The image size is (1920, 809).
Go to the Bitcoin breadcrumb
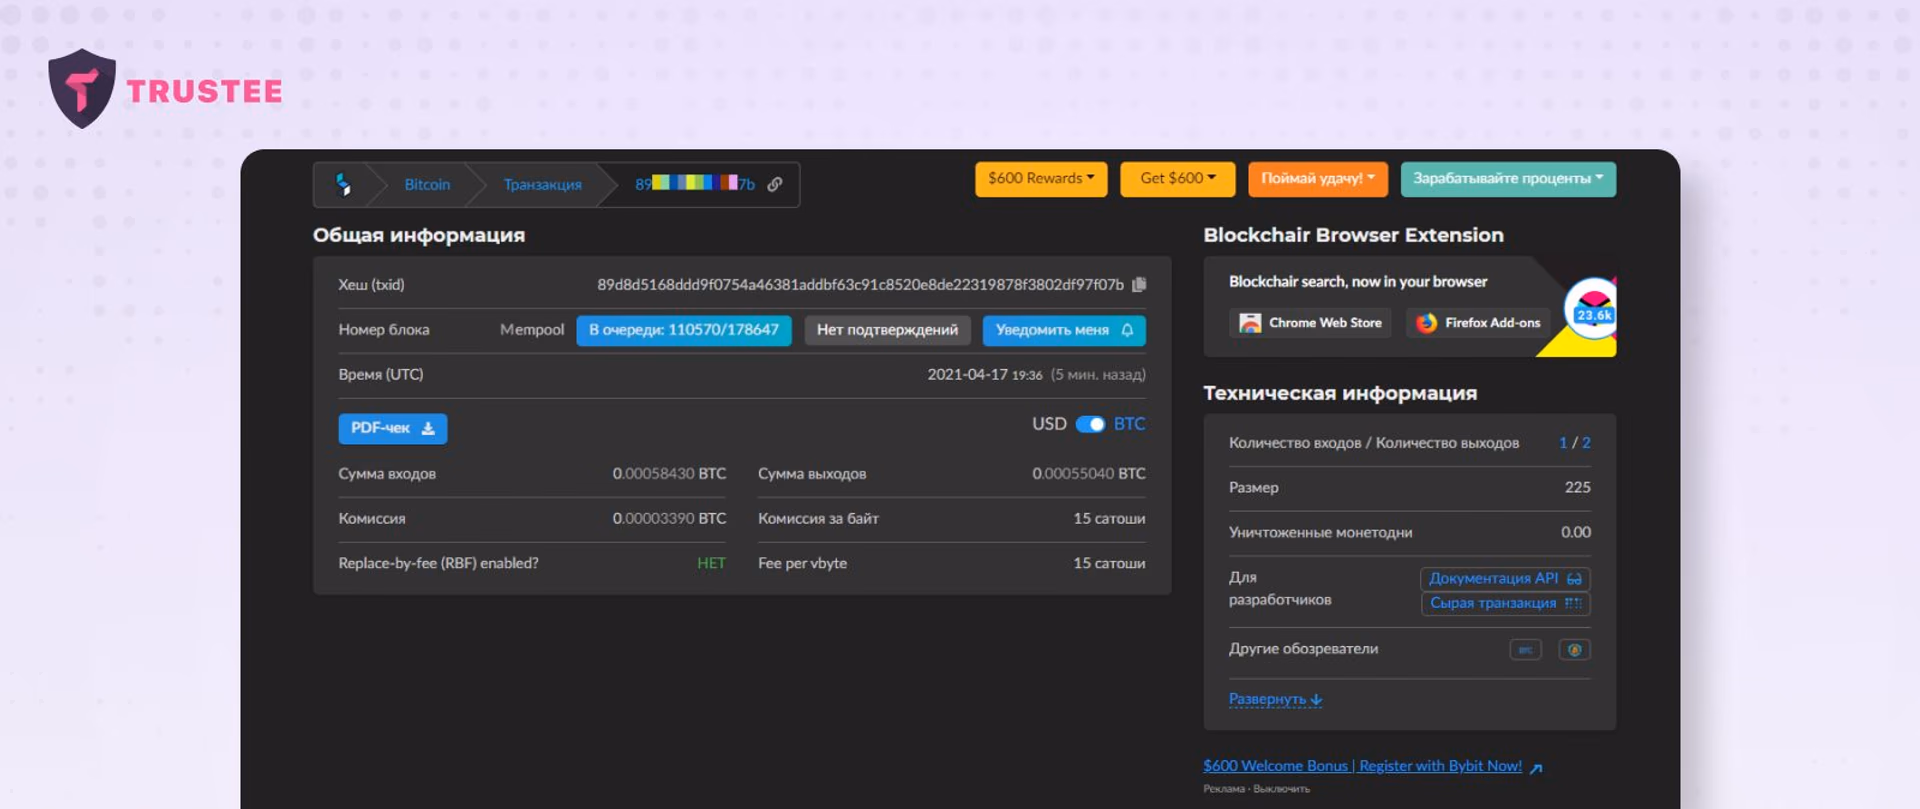427,185
